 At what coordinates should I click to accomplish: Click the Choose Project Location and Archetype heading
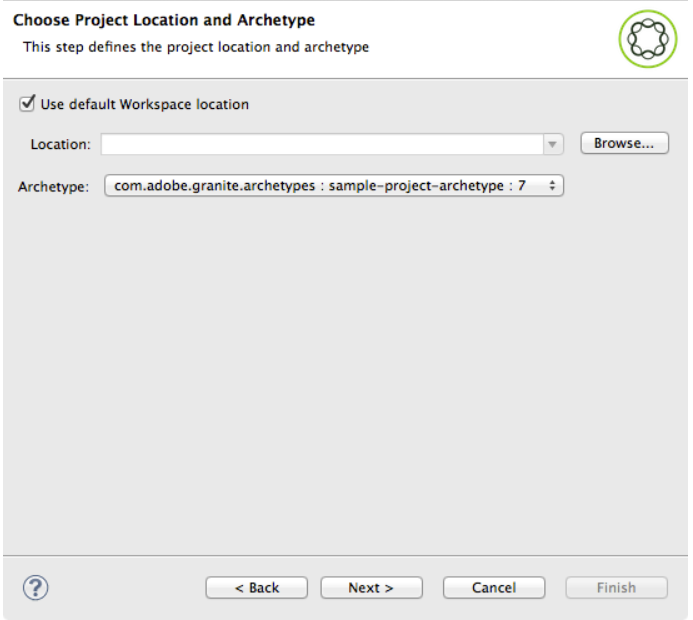164,20
